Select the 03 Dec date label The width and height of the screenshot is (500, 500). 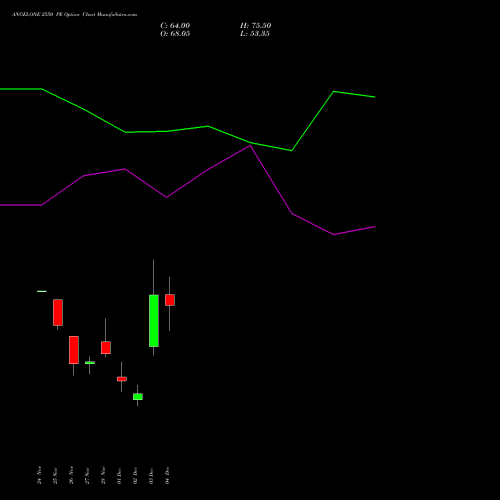tap(151, 475)
